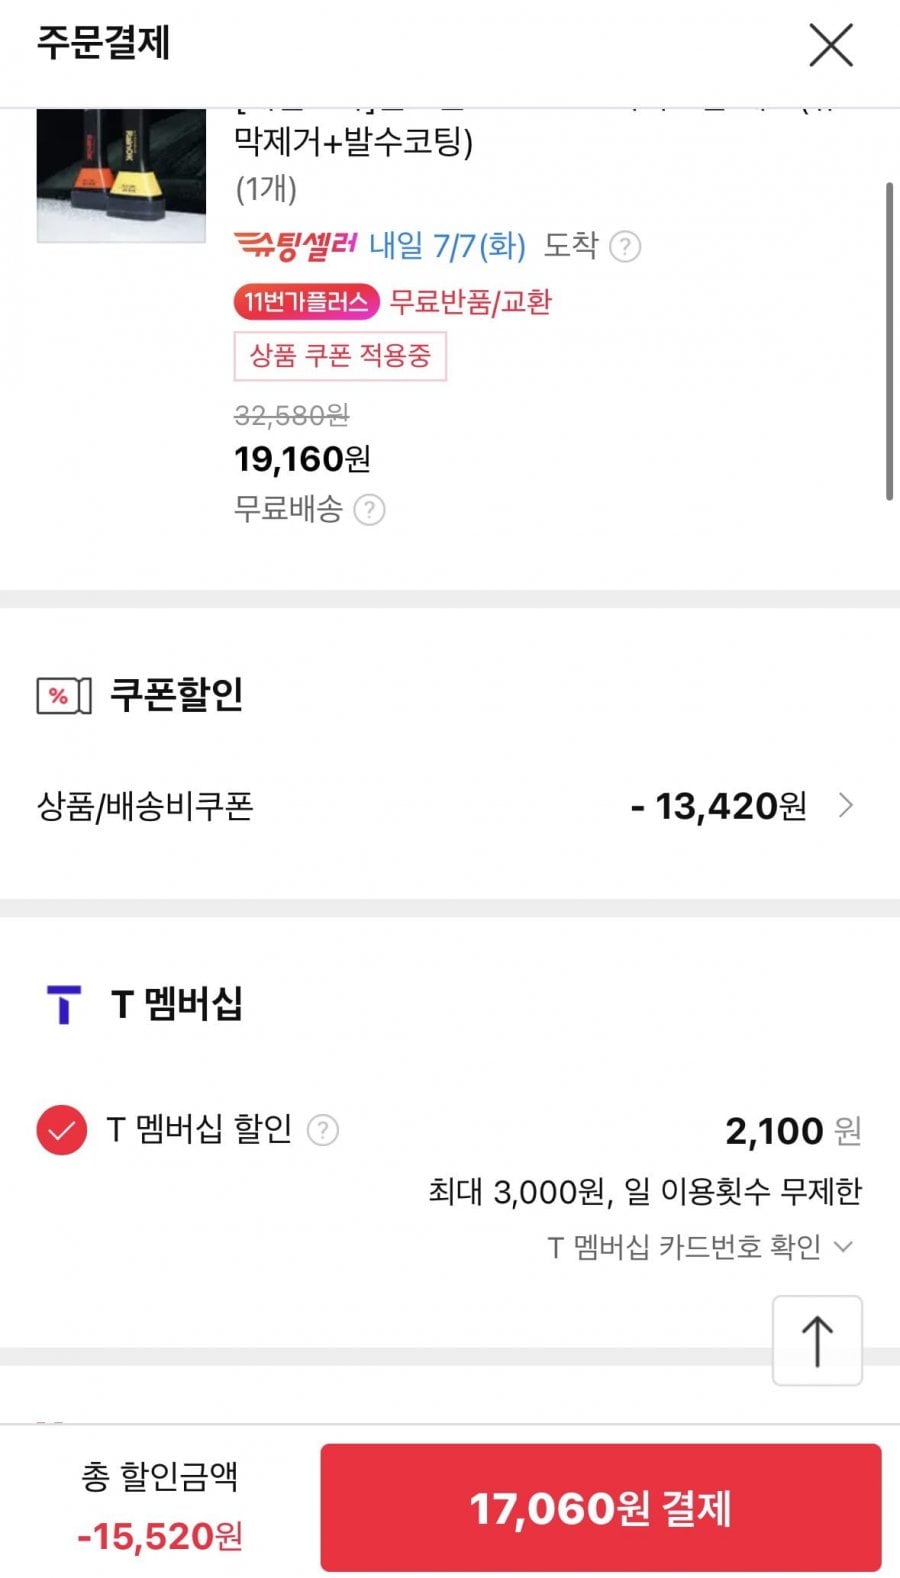
Task: Tap the help icon next to T 멤버십 할인
Action: point(323,1130)
